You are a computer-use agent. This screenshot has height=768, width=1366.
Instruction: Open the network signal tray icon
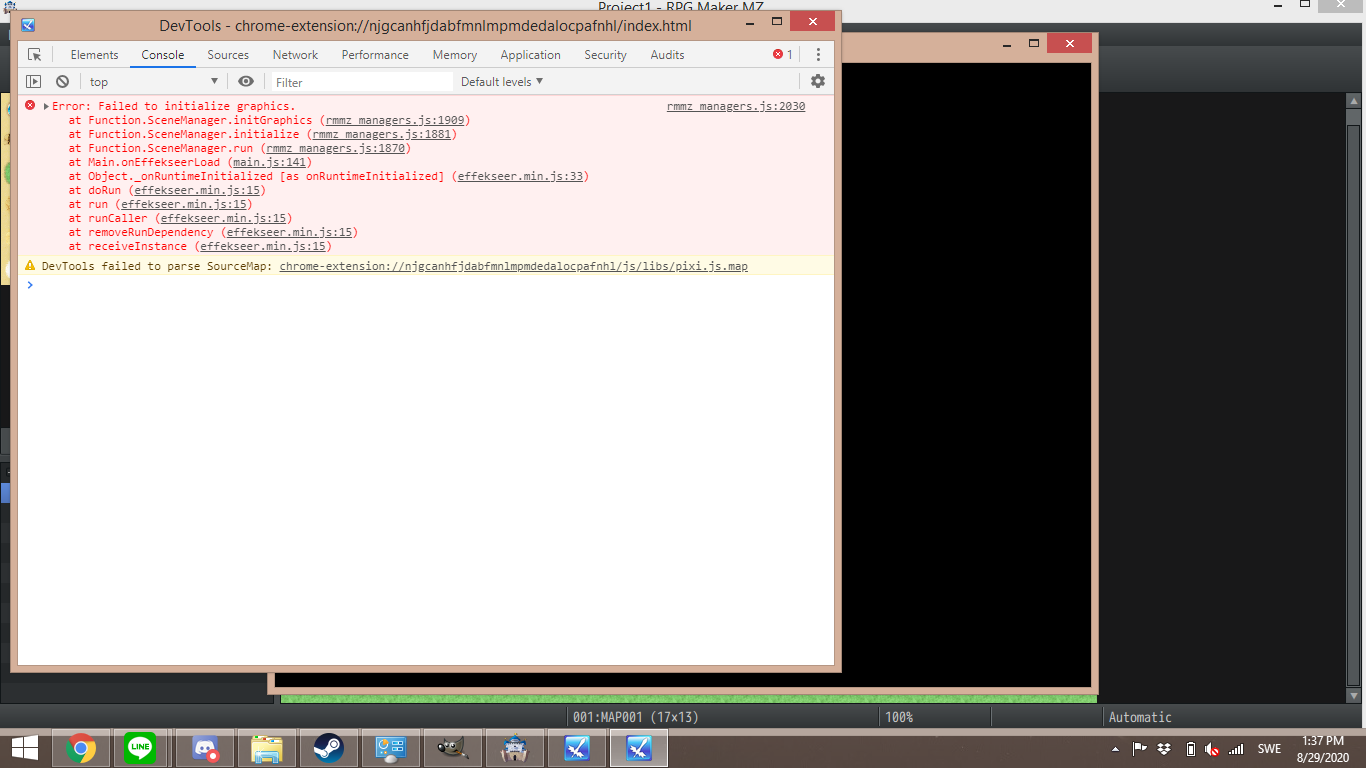click(x=1237, y=749)
